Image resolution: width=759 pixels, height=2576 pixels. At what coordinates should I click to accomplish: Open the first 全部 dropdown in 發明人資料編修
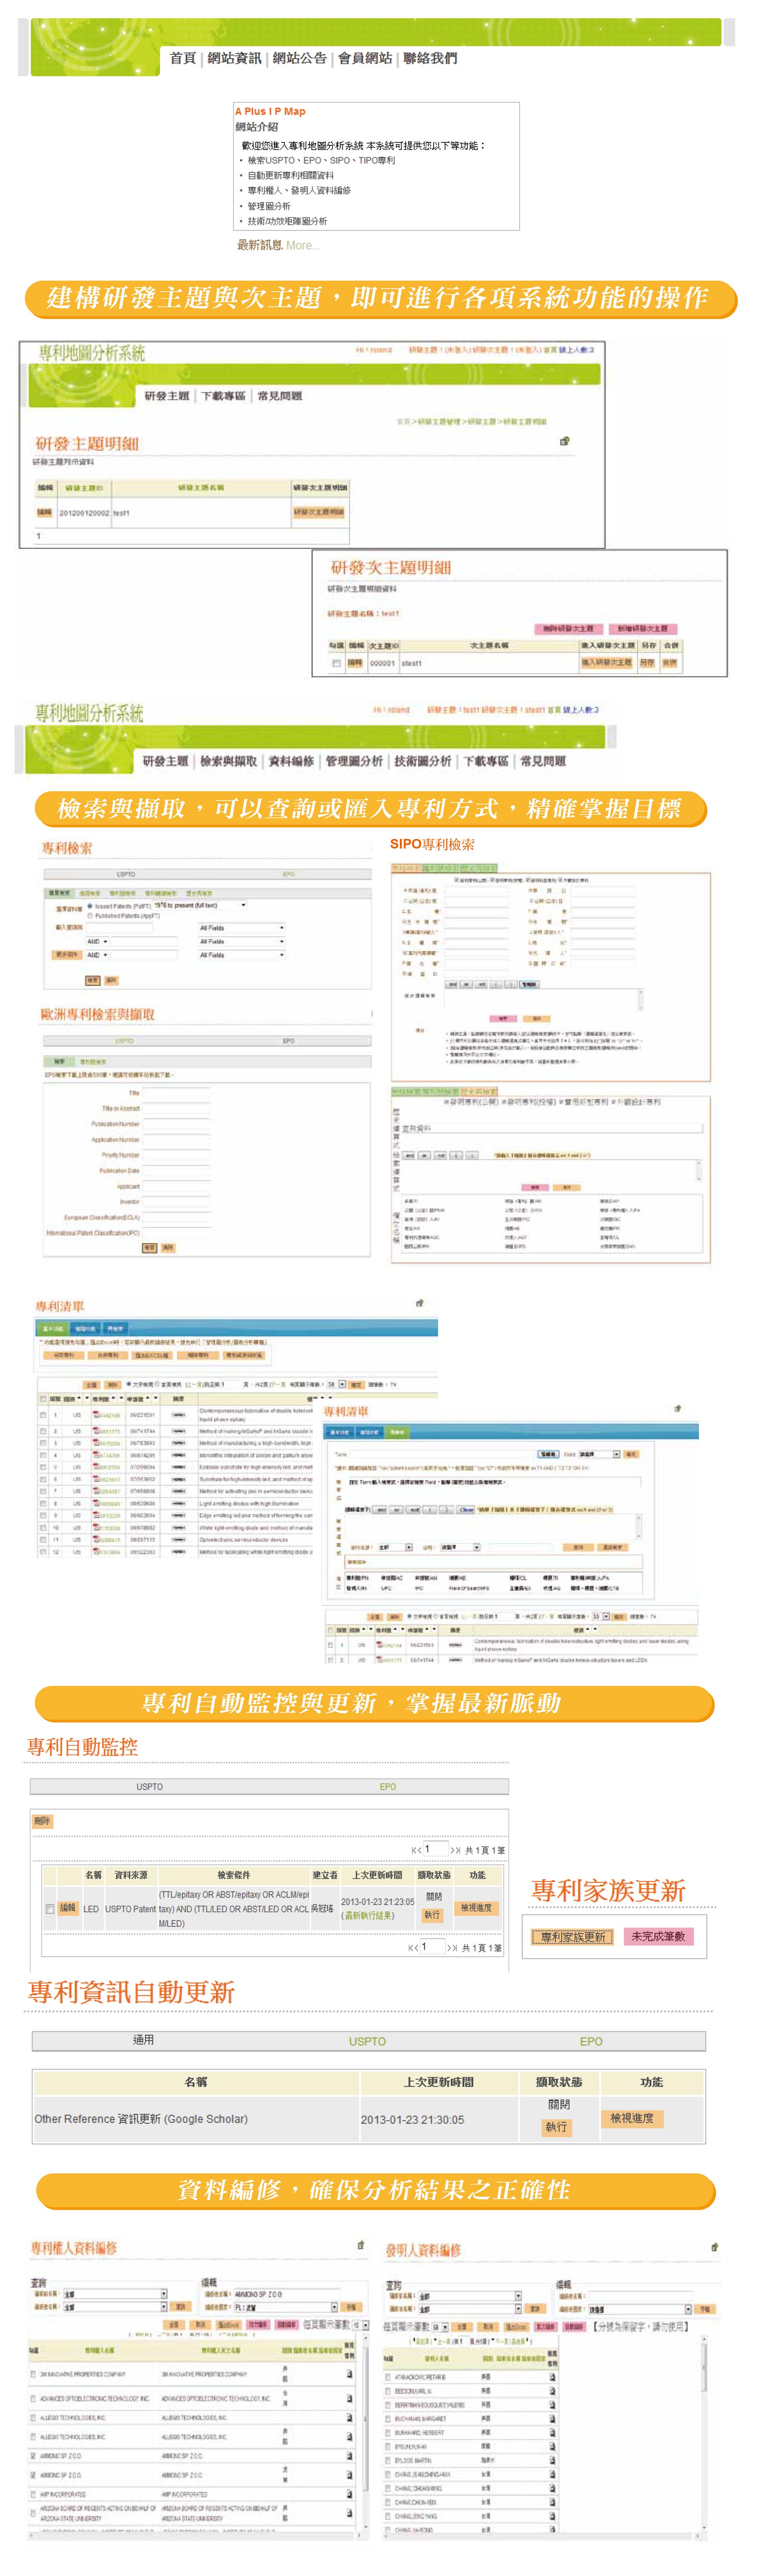point(470,2296)
